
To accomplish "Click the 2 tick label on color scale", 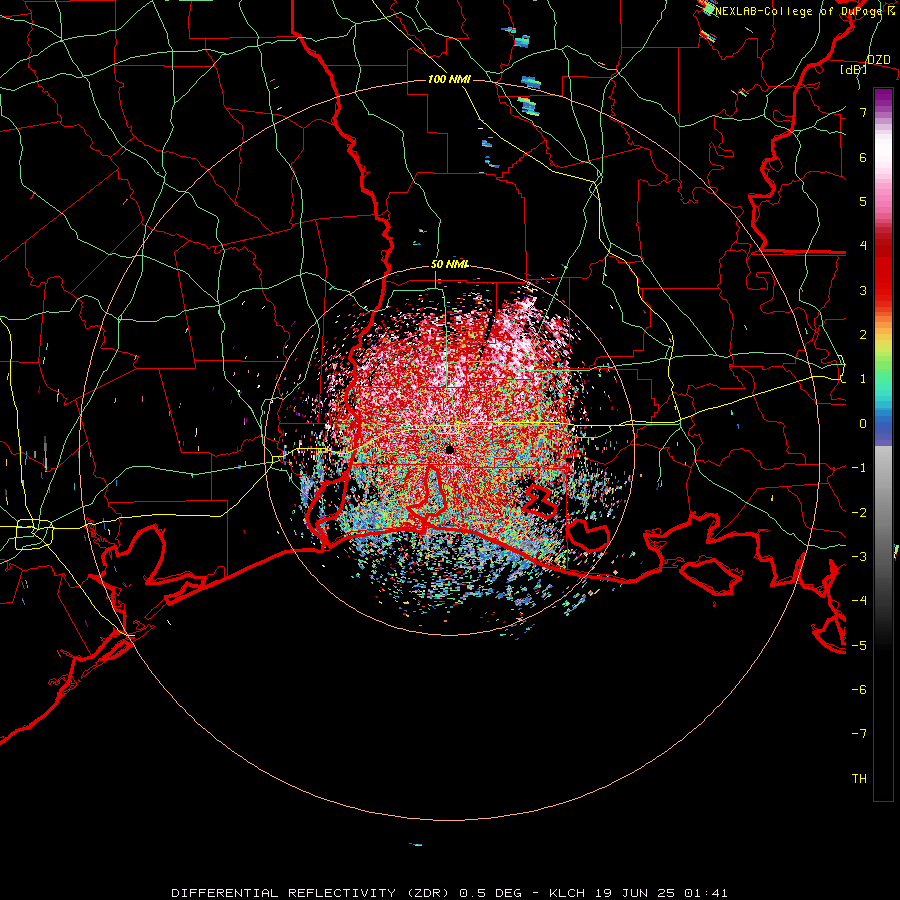I will [863, 335].
